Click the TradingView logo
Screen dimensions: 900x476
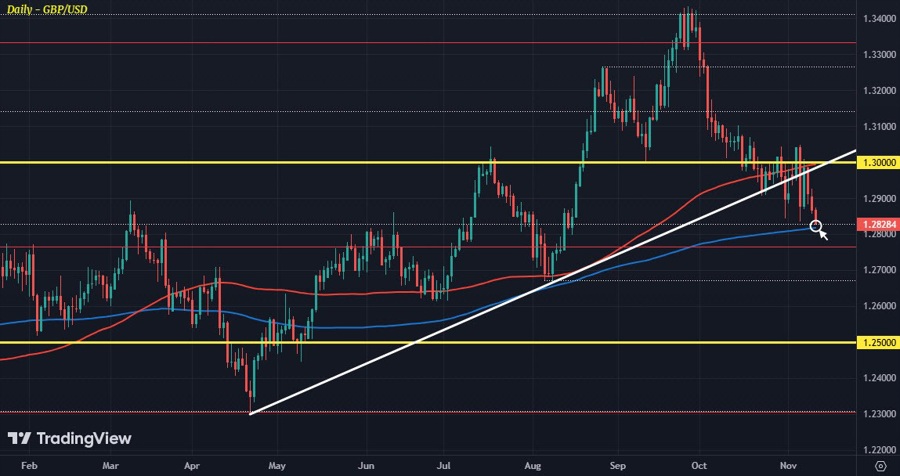(69, 439)
